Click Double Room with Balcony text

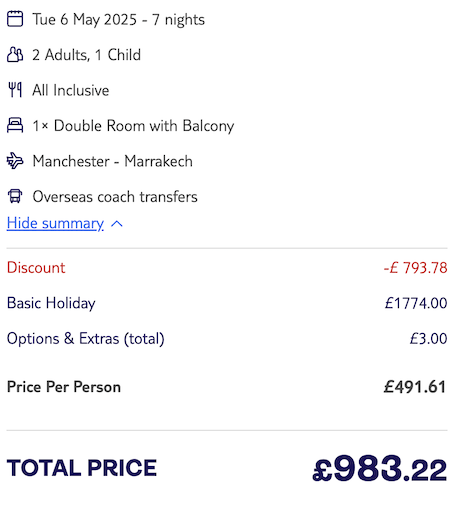[144, 126]
